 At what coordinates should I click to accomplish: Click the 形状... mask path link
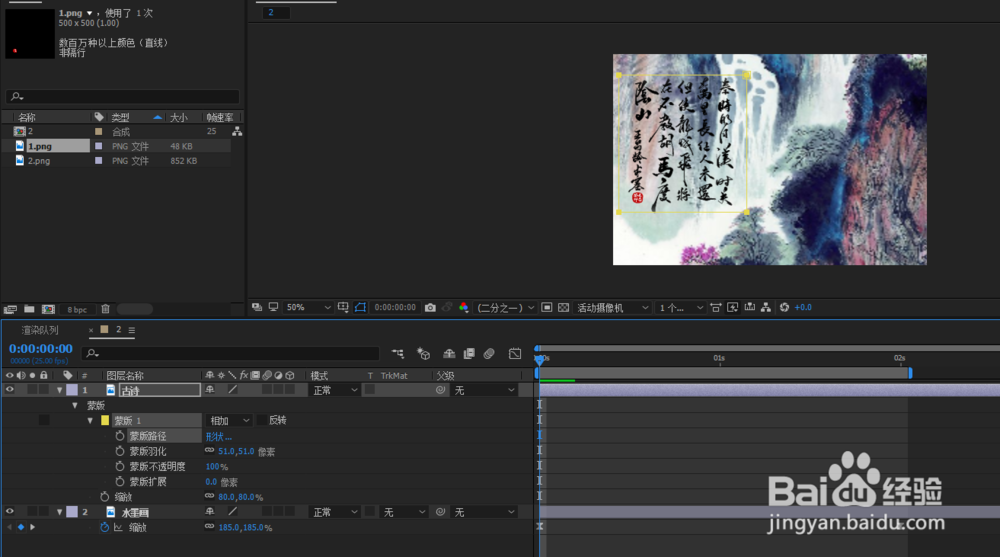click(x=219, y=436)
